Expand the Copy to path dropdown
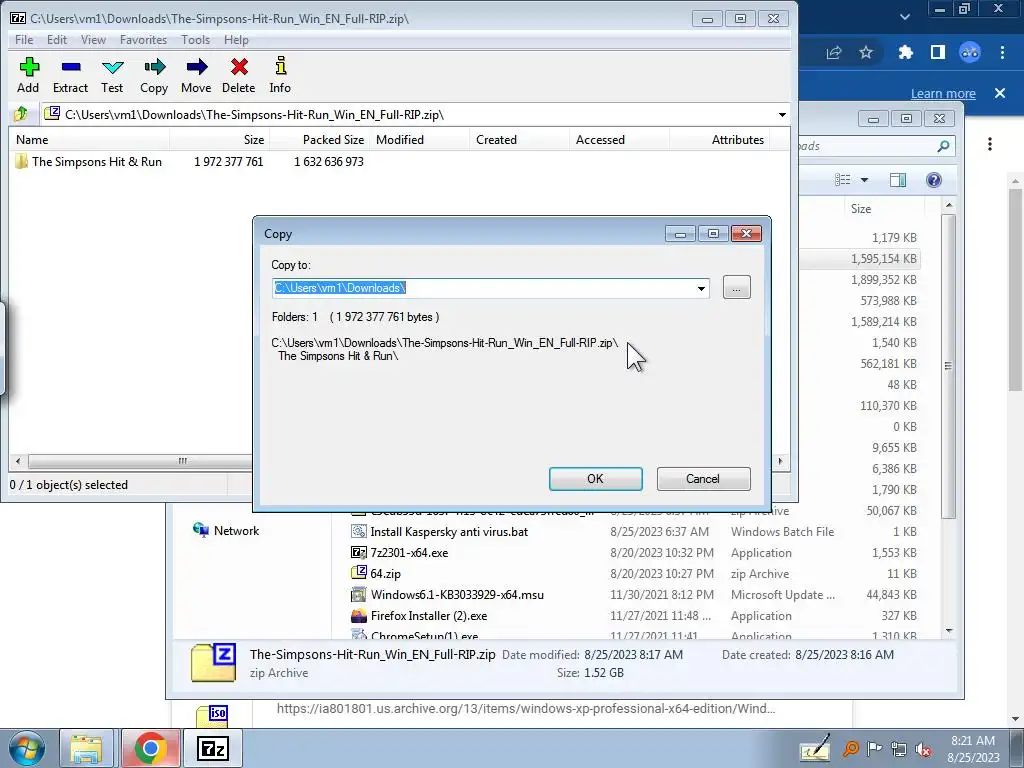 click(701, 288)
